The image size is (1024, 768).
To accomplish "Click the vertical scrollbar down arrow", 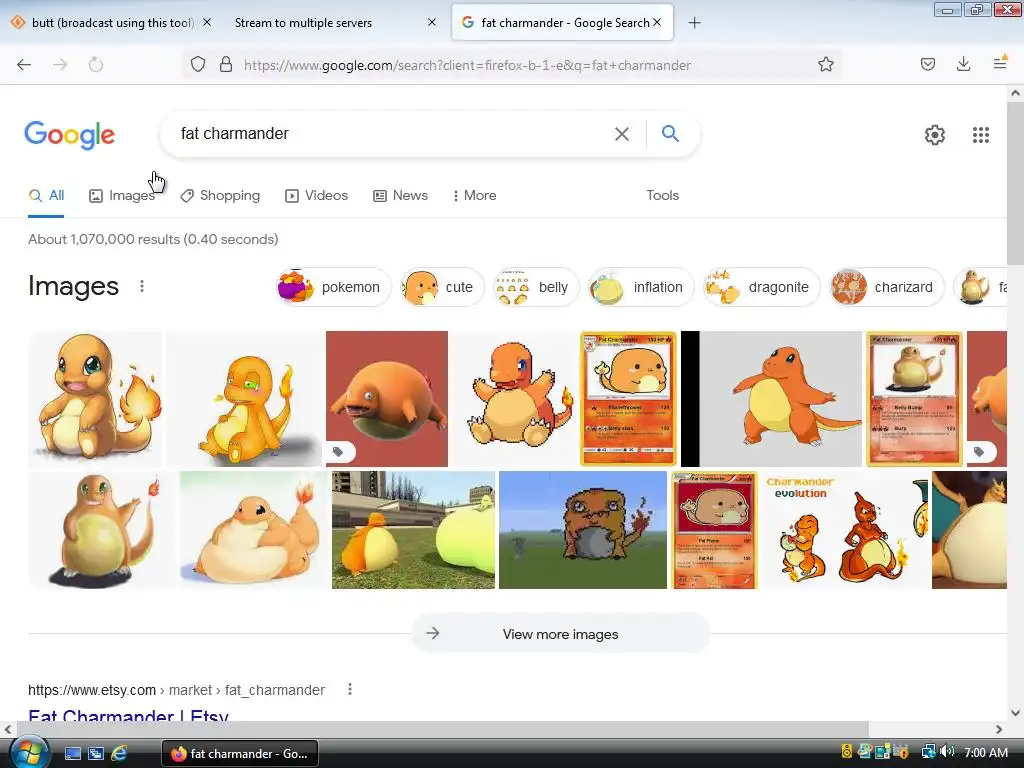I will click(x=1015, y=712).
